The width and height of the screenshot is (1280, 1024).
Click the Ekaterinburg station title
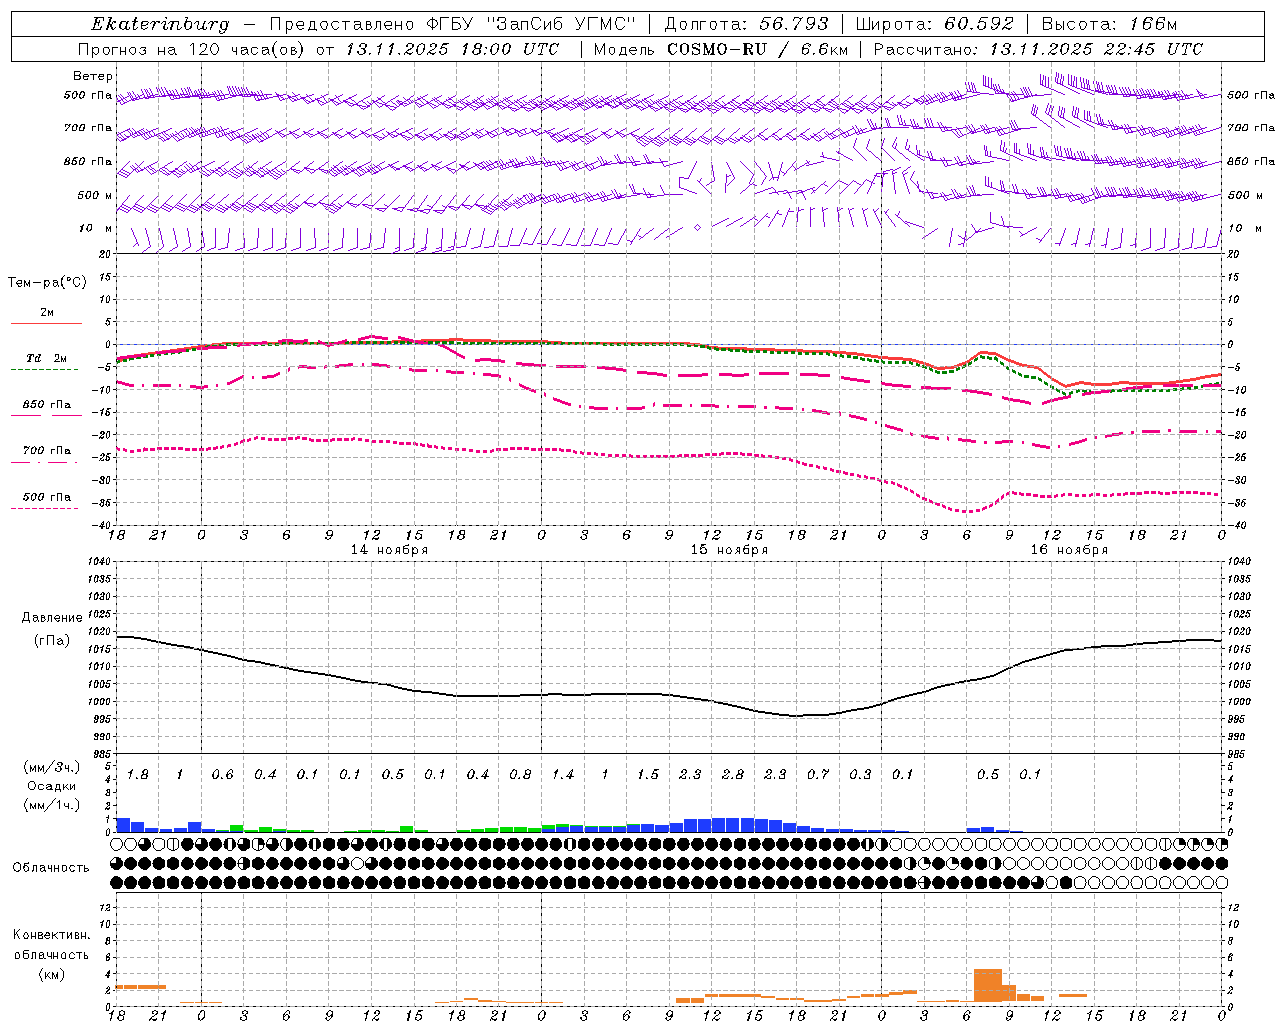(x=160, y=24)
